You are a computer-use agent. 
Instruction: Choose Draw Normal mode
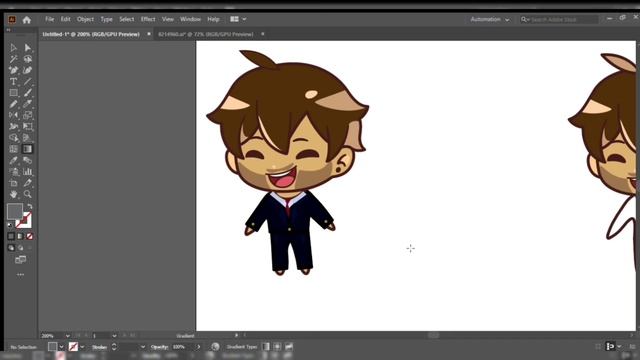click(x=11, y=248)
